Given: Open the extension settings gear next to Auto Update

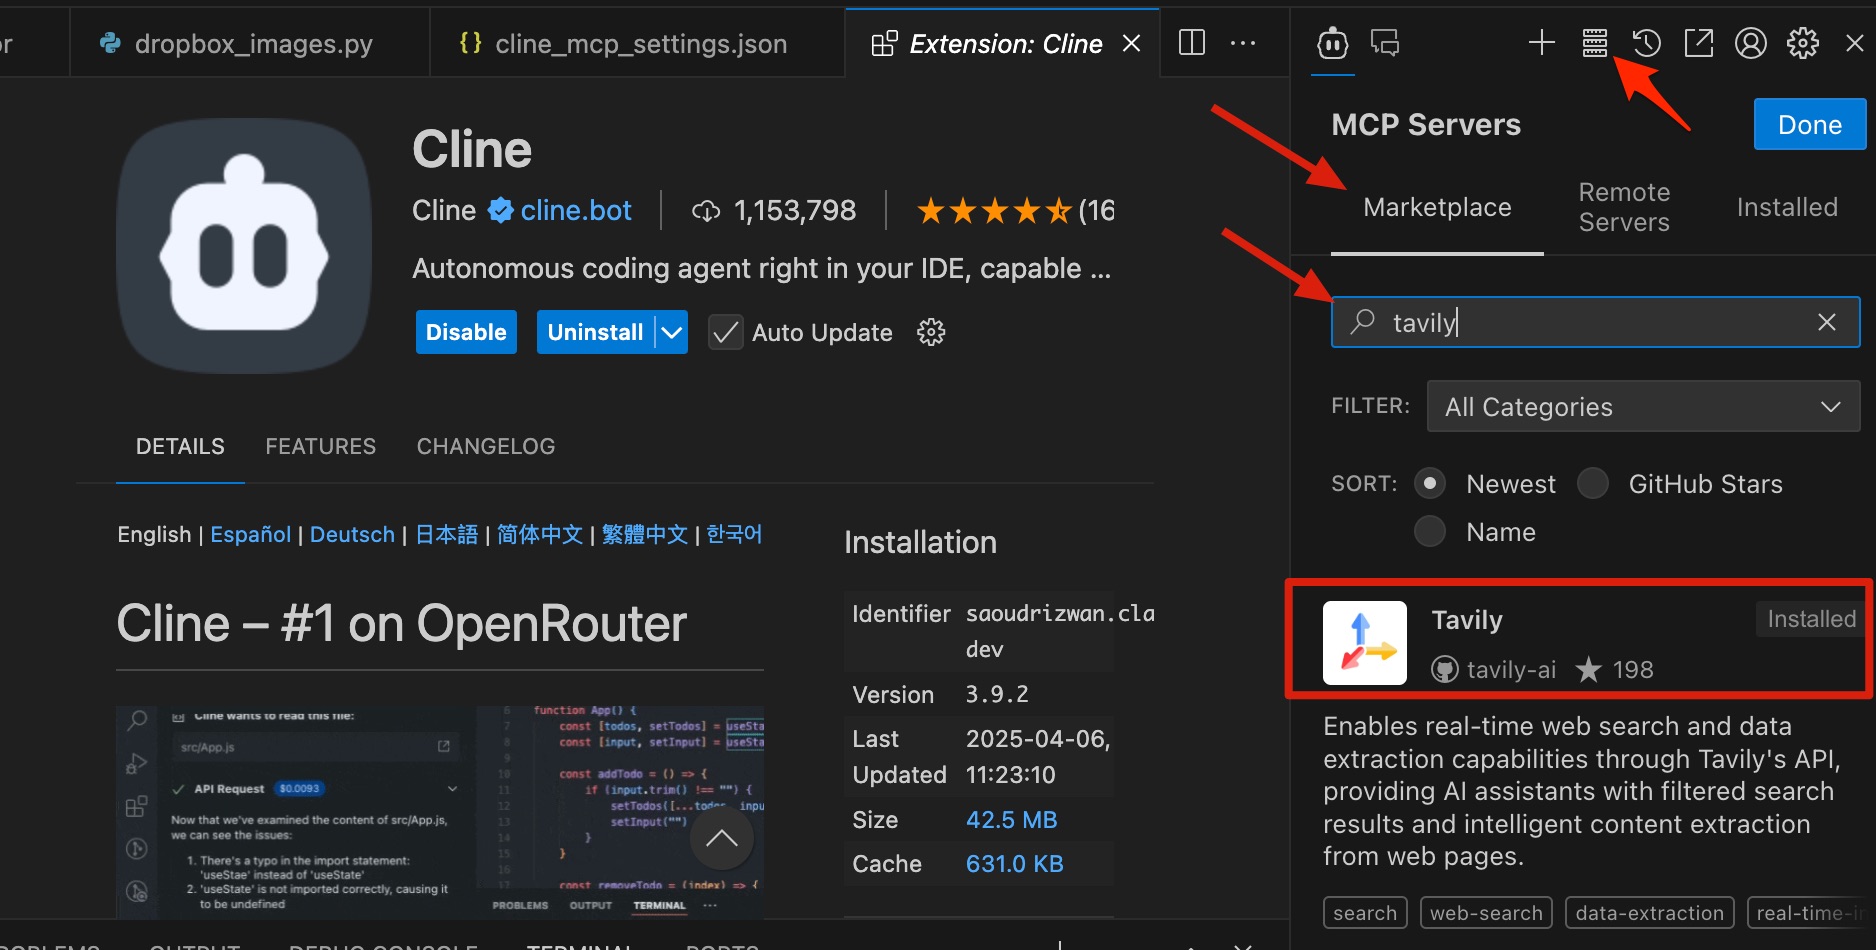Looking at the screenshot, I should (x=931, y=332).
